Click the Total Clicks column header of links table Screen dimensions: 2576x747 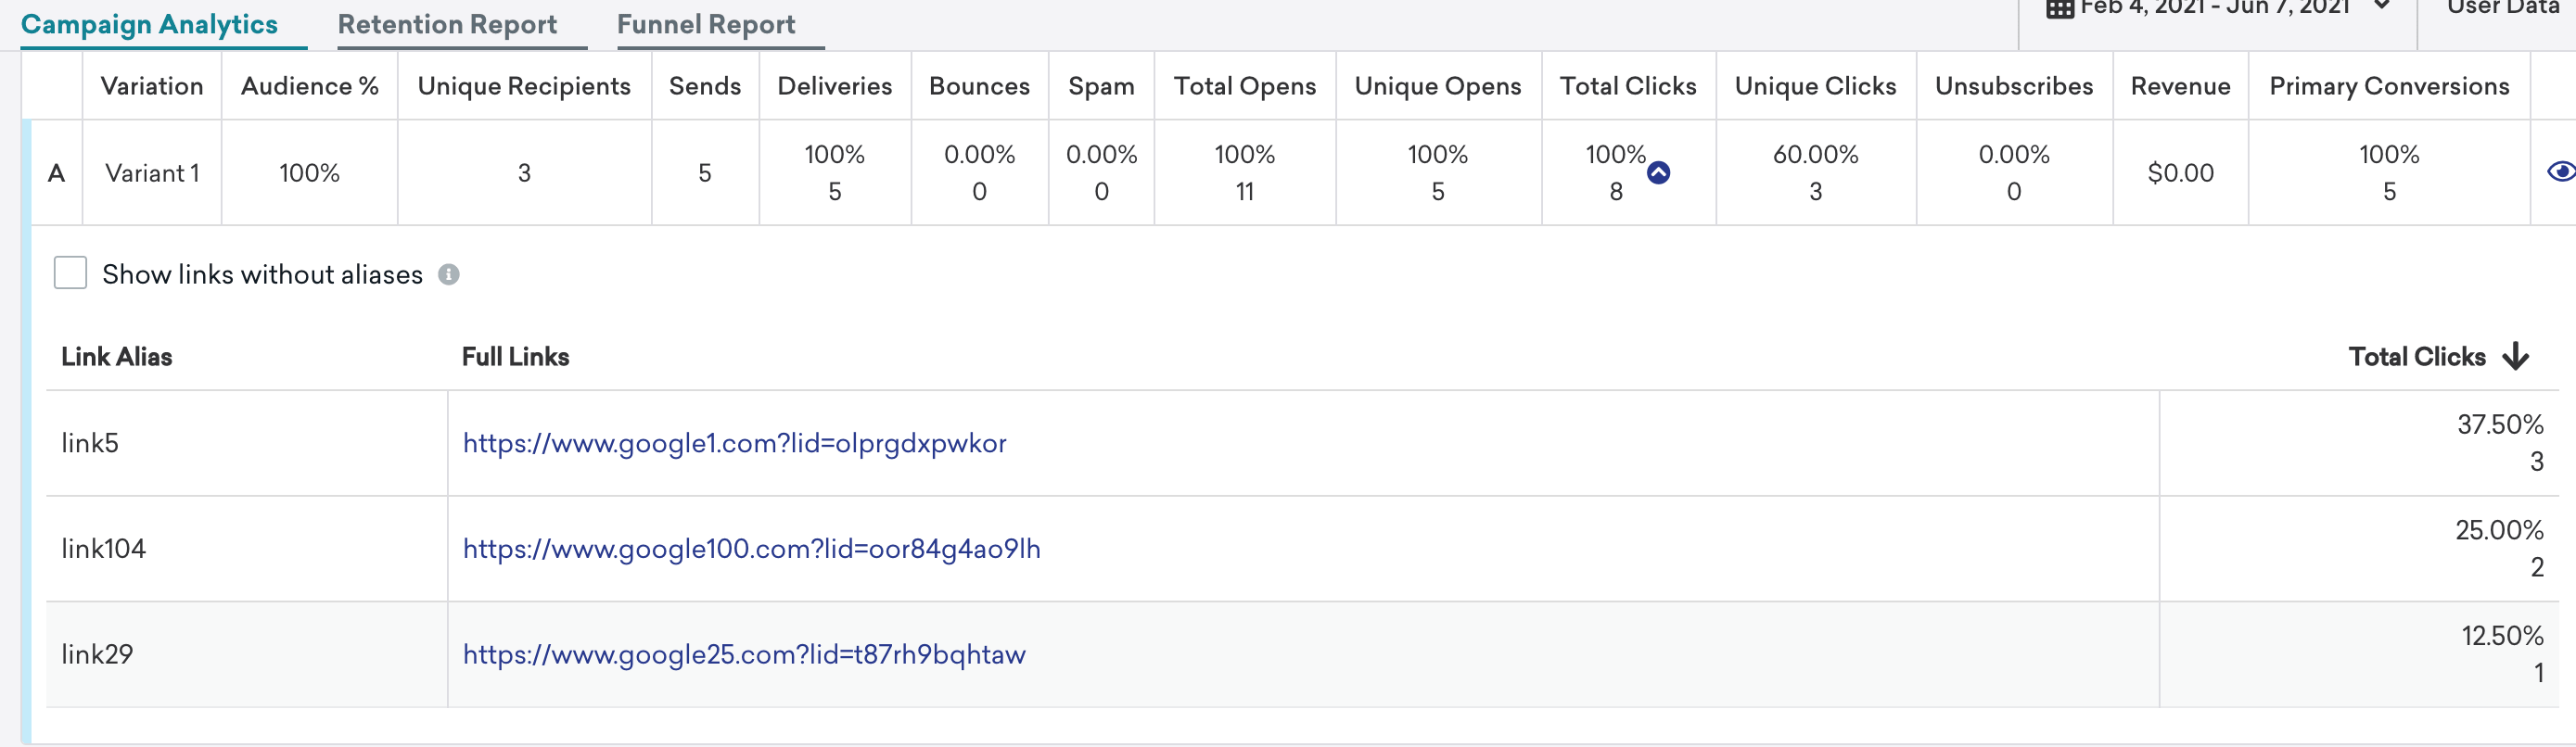coord(2416,357)
